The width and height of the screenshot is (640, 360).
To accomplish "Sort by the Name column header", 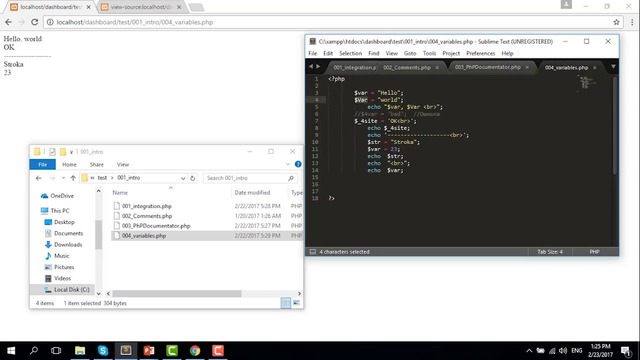I will 120,193.
